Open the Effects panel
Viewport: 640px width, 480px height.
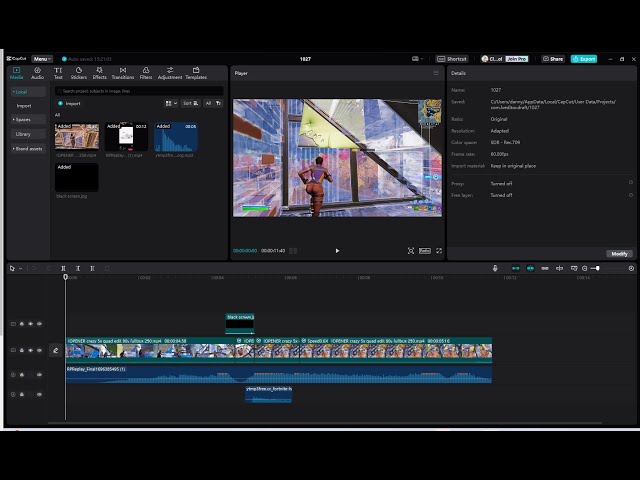click(x=99, y=73)
